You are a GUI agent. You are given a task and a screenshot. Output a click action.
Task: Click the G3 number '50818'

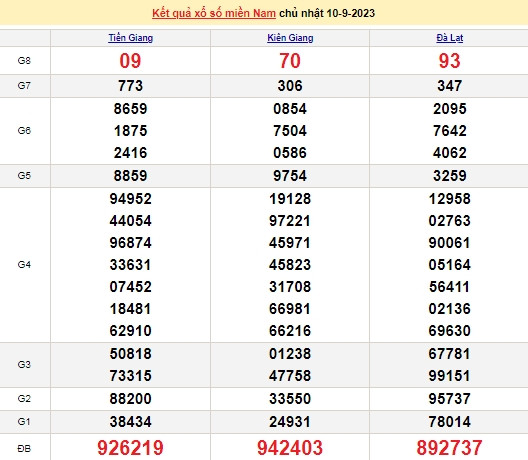[x=130, y=354]
